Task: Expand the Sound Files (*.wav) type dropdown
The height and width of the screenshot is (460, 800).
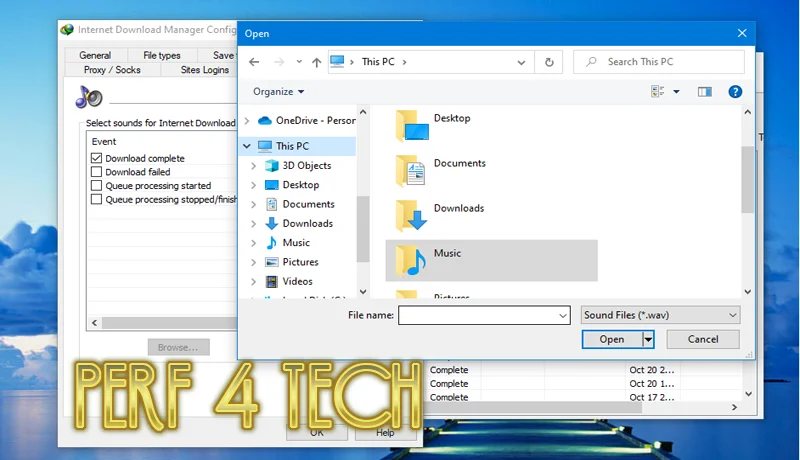Action: click(x=660, y=315)
